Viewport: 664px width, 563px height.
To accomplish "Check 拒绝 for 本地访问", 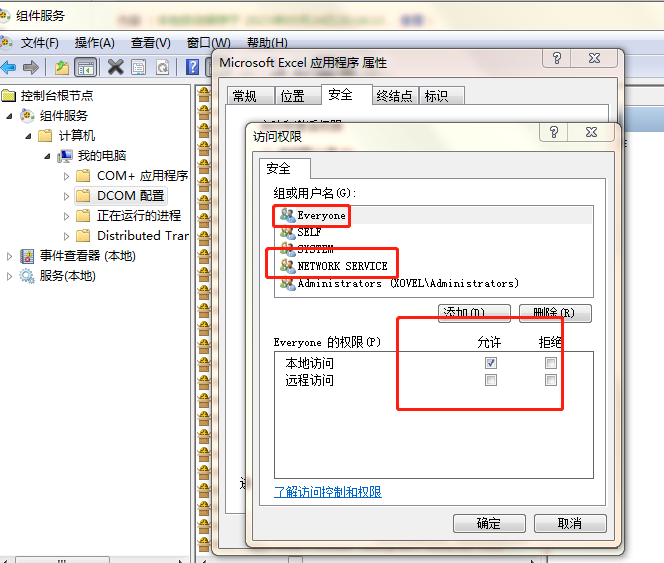I will [551, 363].
